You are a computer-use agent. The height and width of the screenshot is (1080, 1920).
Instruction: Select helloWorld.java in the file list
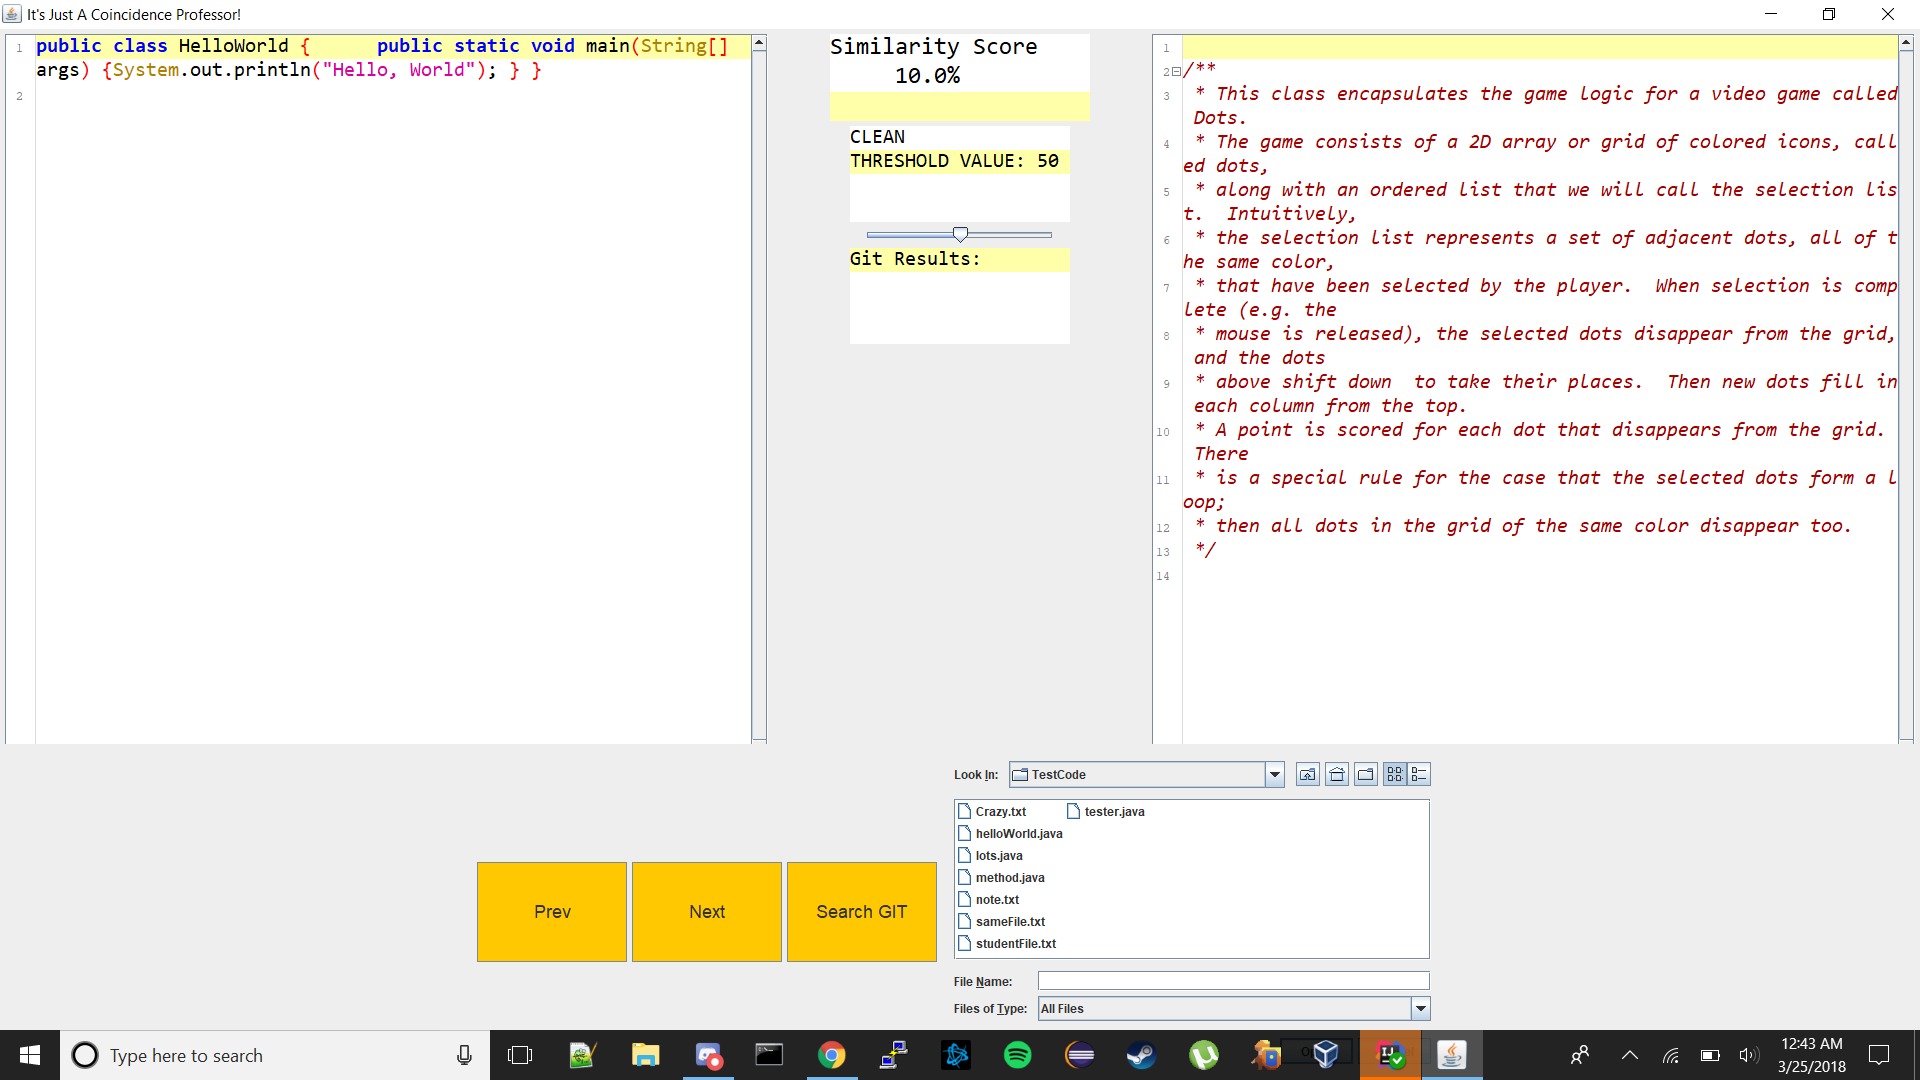1018,834
